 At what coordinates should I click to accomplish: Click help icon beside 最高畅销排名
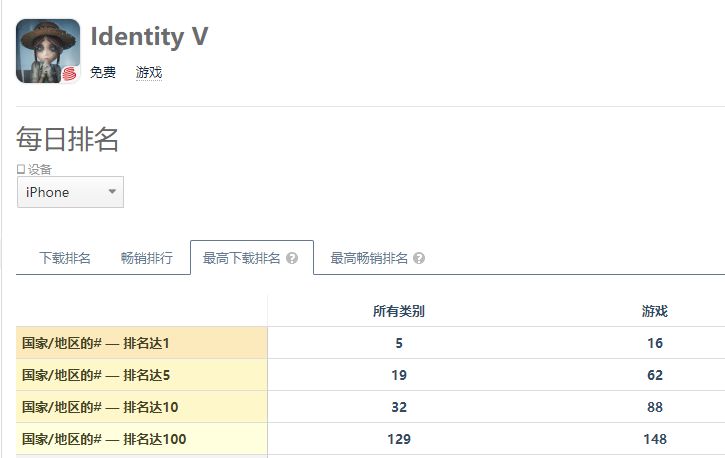[419, 258]
